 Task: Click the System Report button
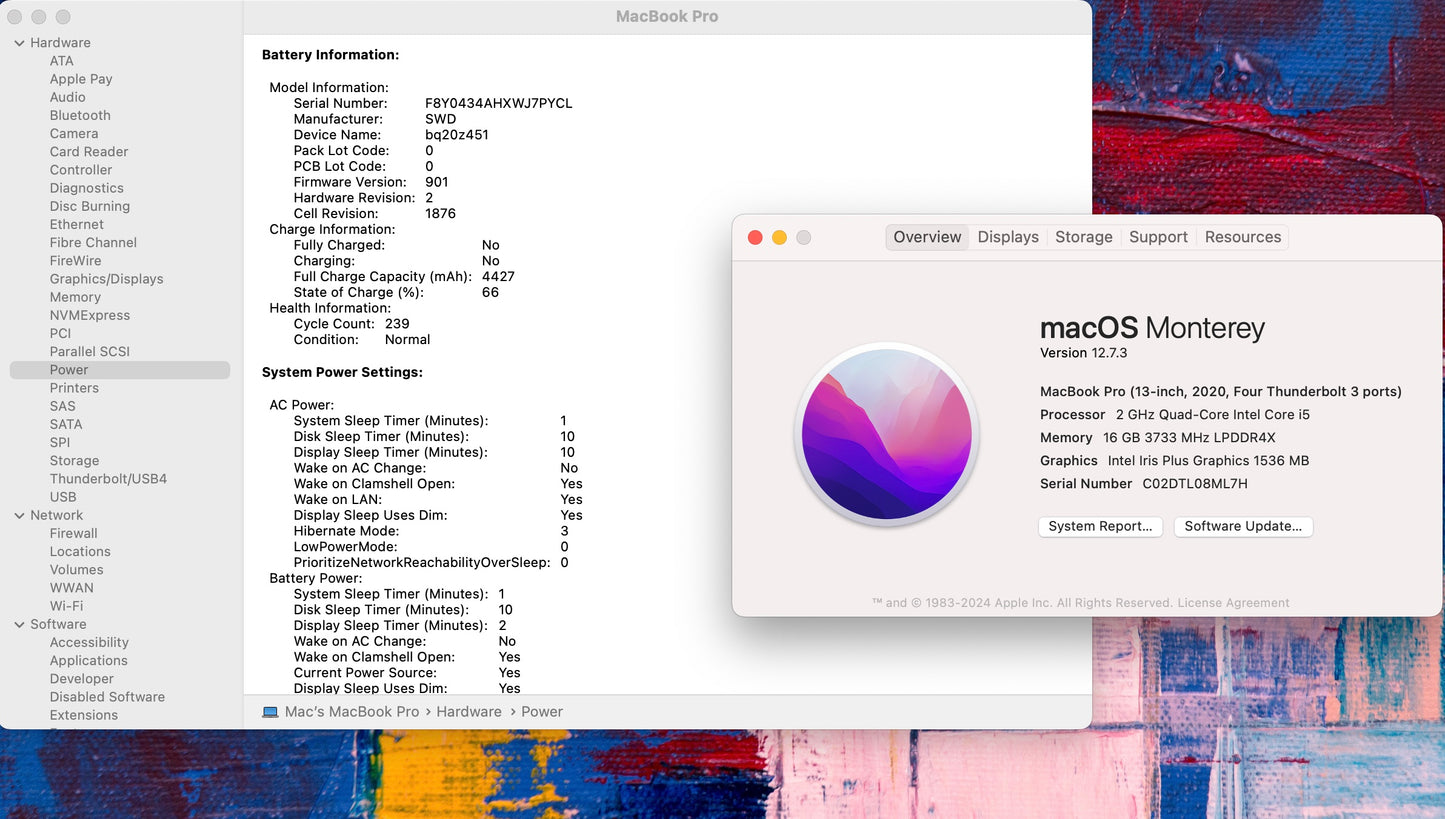pos(1100,526)
